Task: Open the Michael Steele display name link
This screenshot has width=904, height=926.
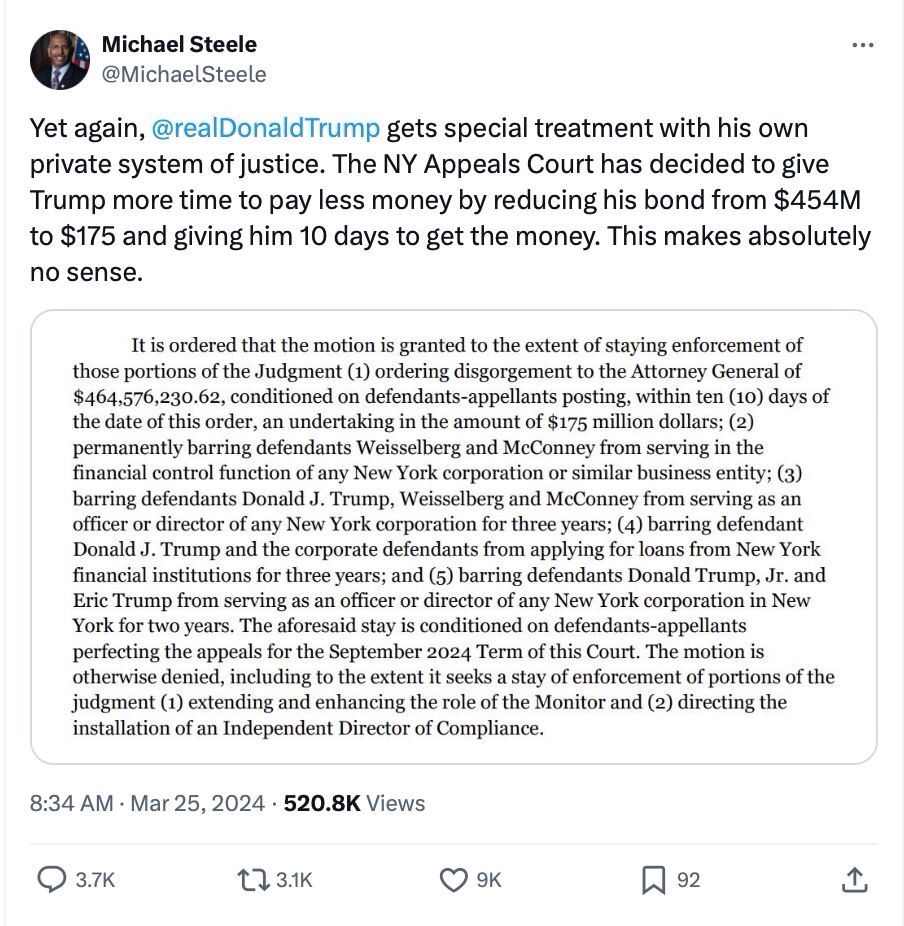Action: tap(179, 45)
